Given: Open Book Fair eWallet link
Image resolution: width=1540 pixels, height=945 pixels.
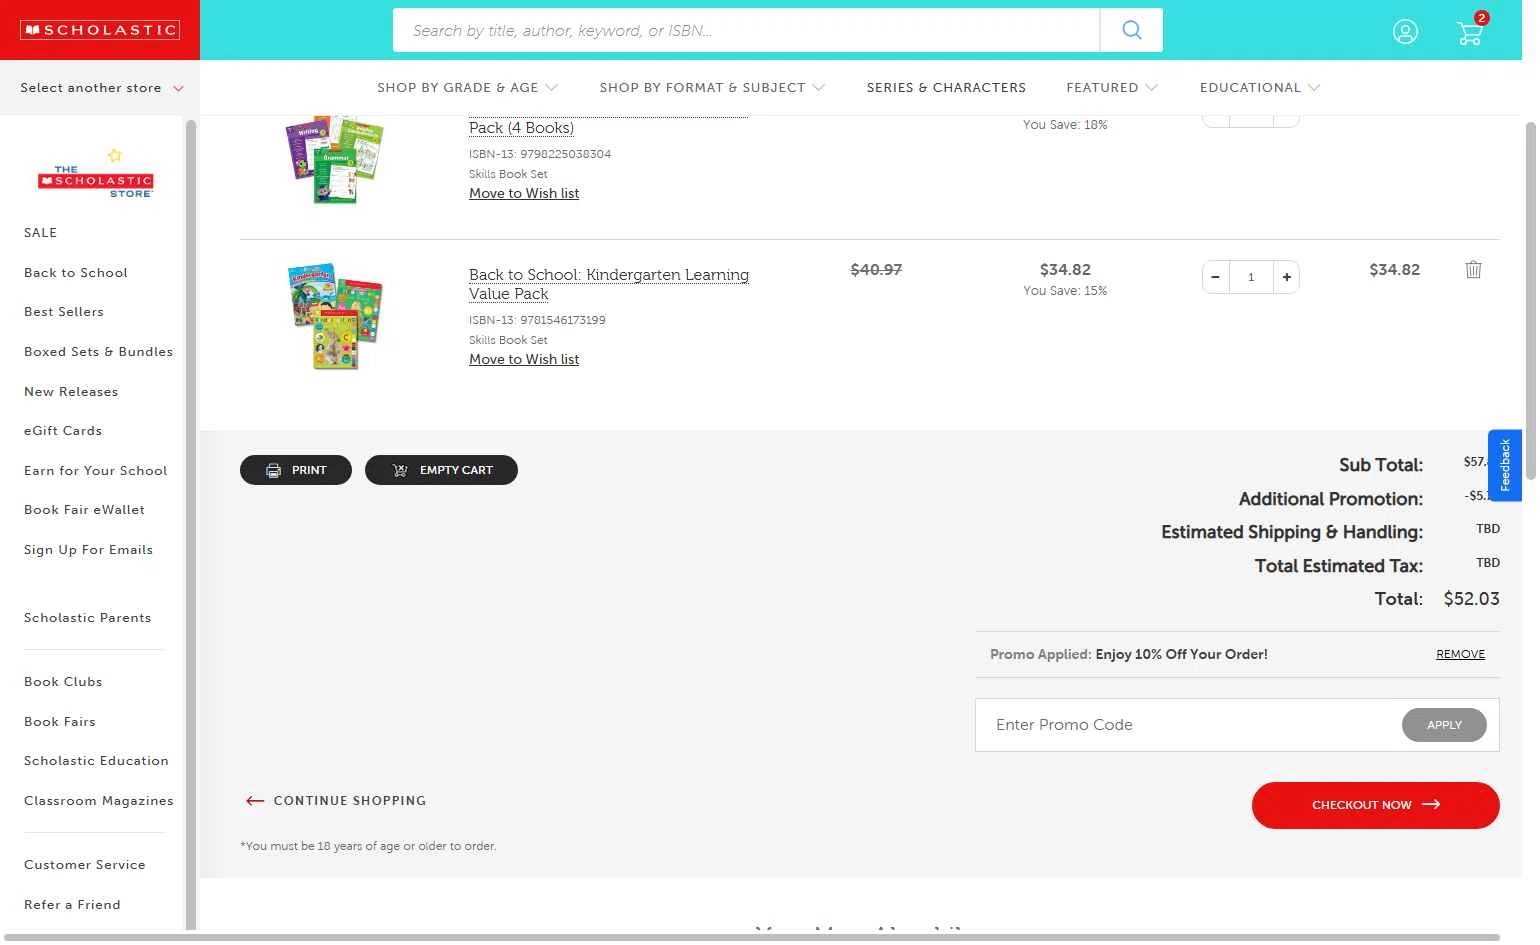Looking at the screenshot, I should click(84, 510).
